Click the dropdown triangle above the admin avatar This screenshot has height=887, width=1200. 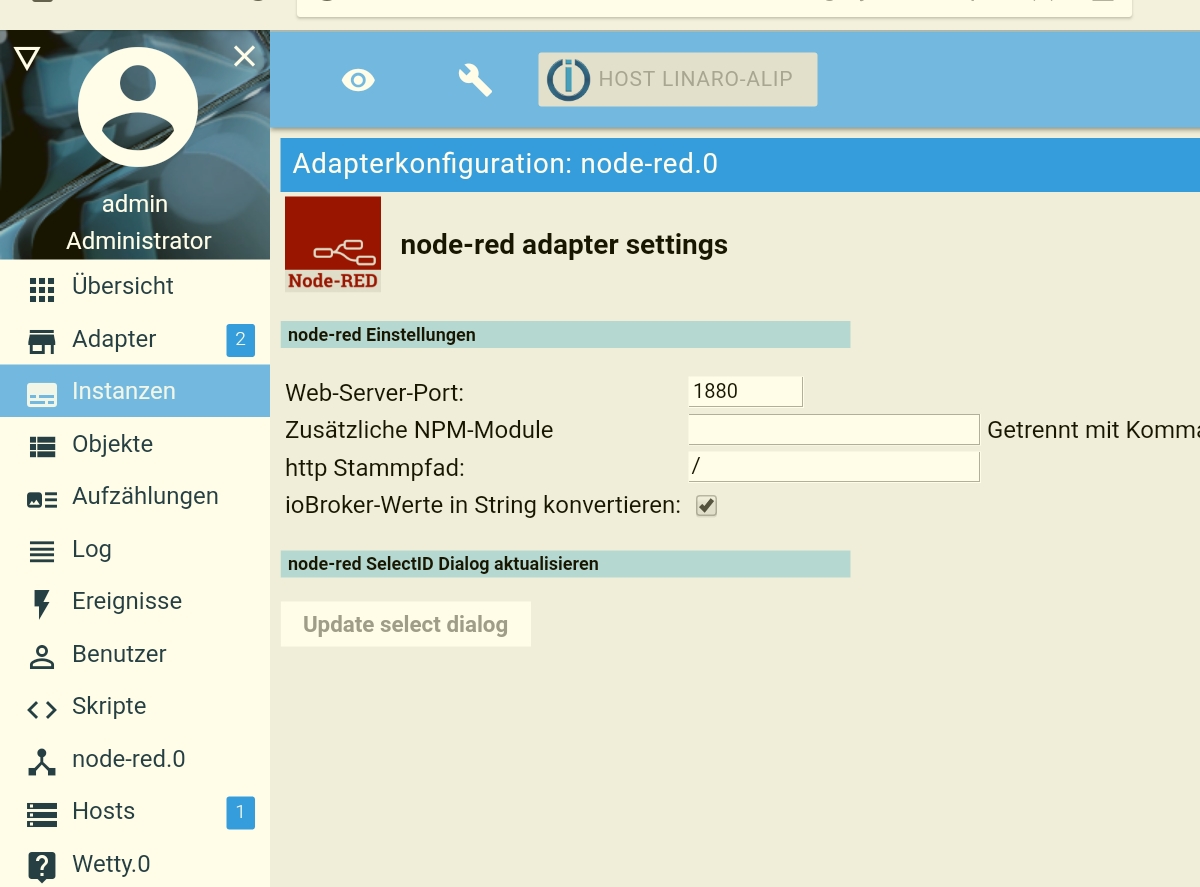[27, 58]
